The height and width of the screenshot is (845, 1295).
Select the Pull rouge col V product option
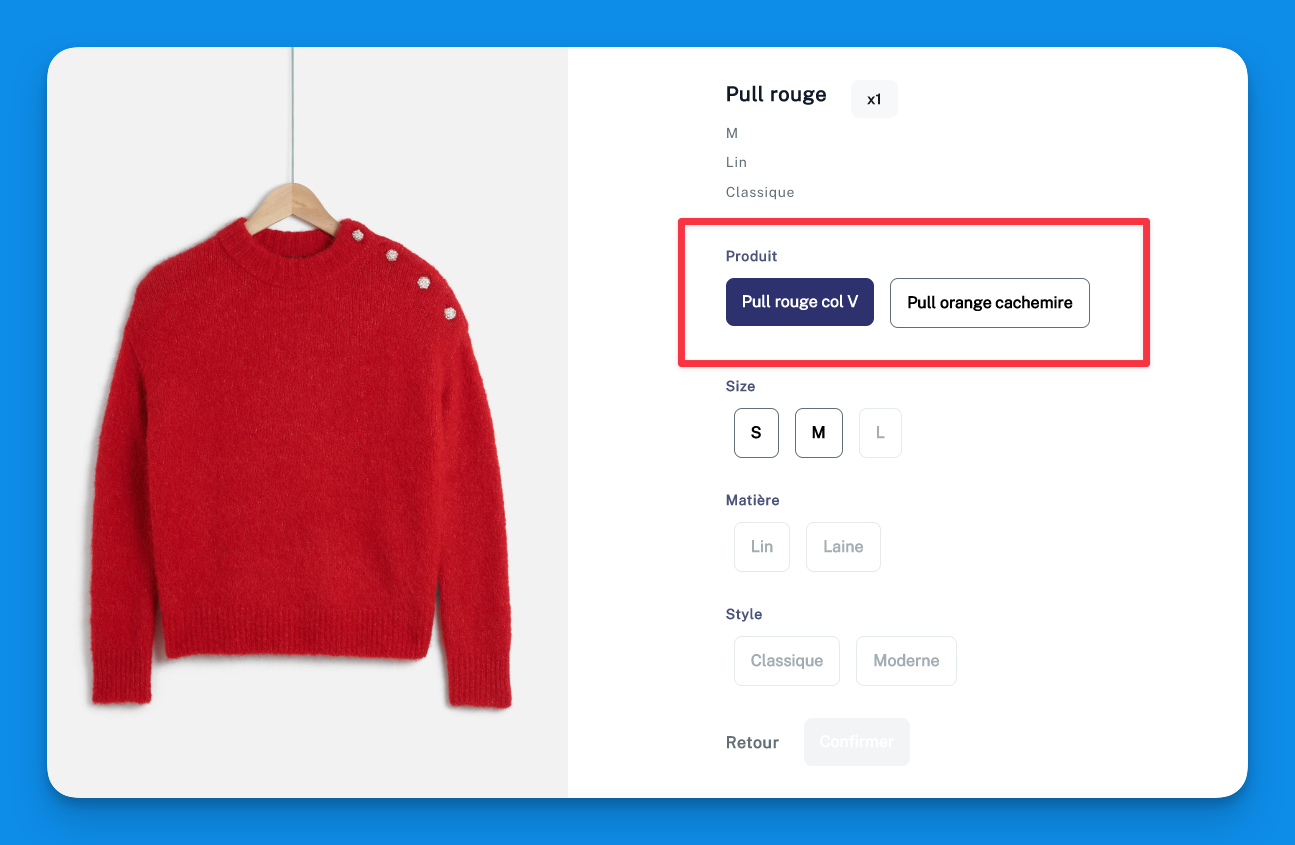[800, 302]
